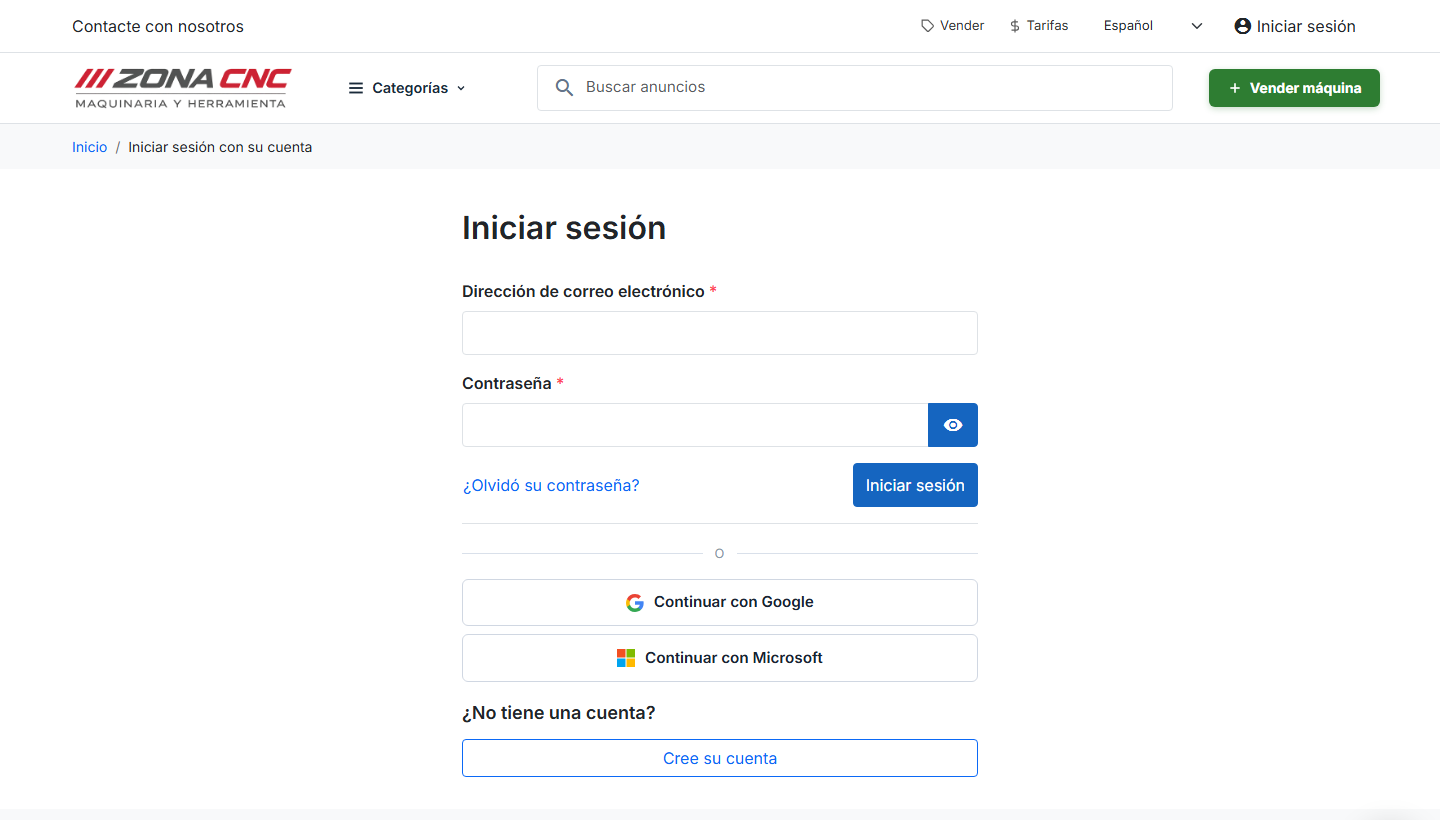Open the Categorías dropdown arrow

pos(461,88)
